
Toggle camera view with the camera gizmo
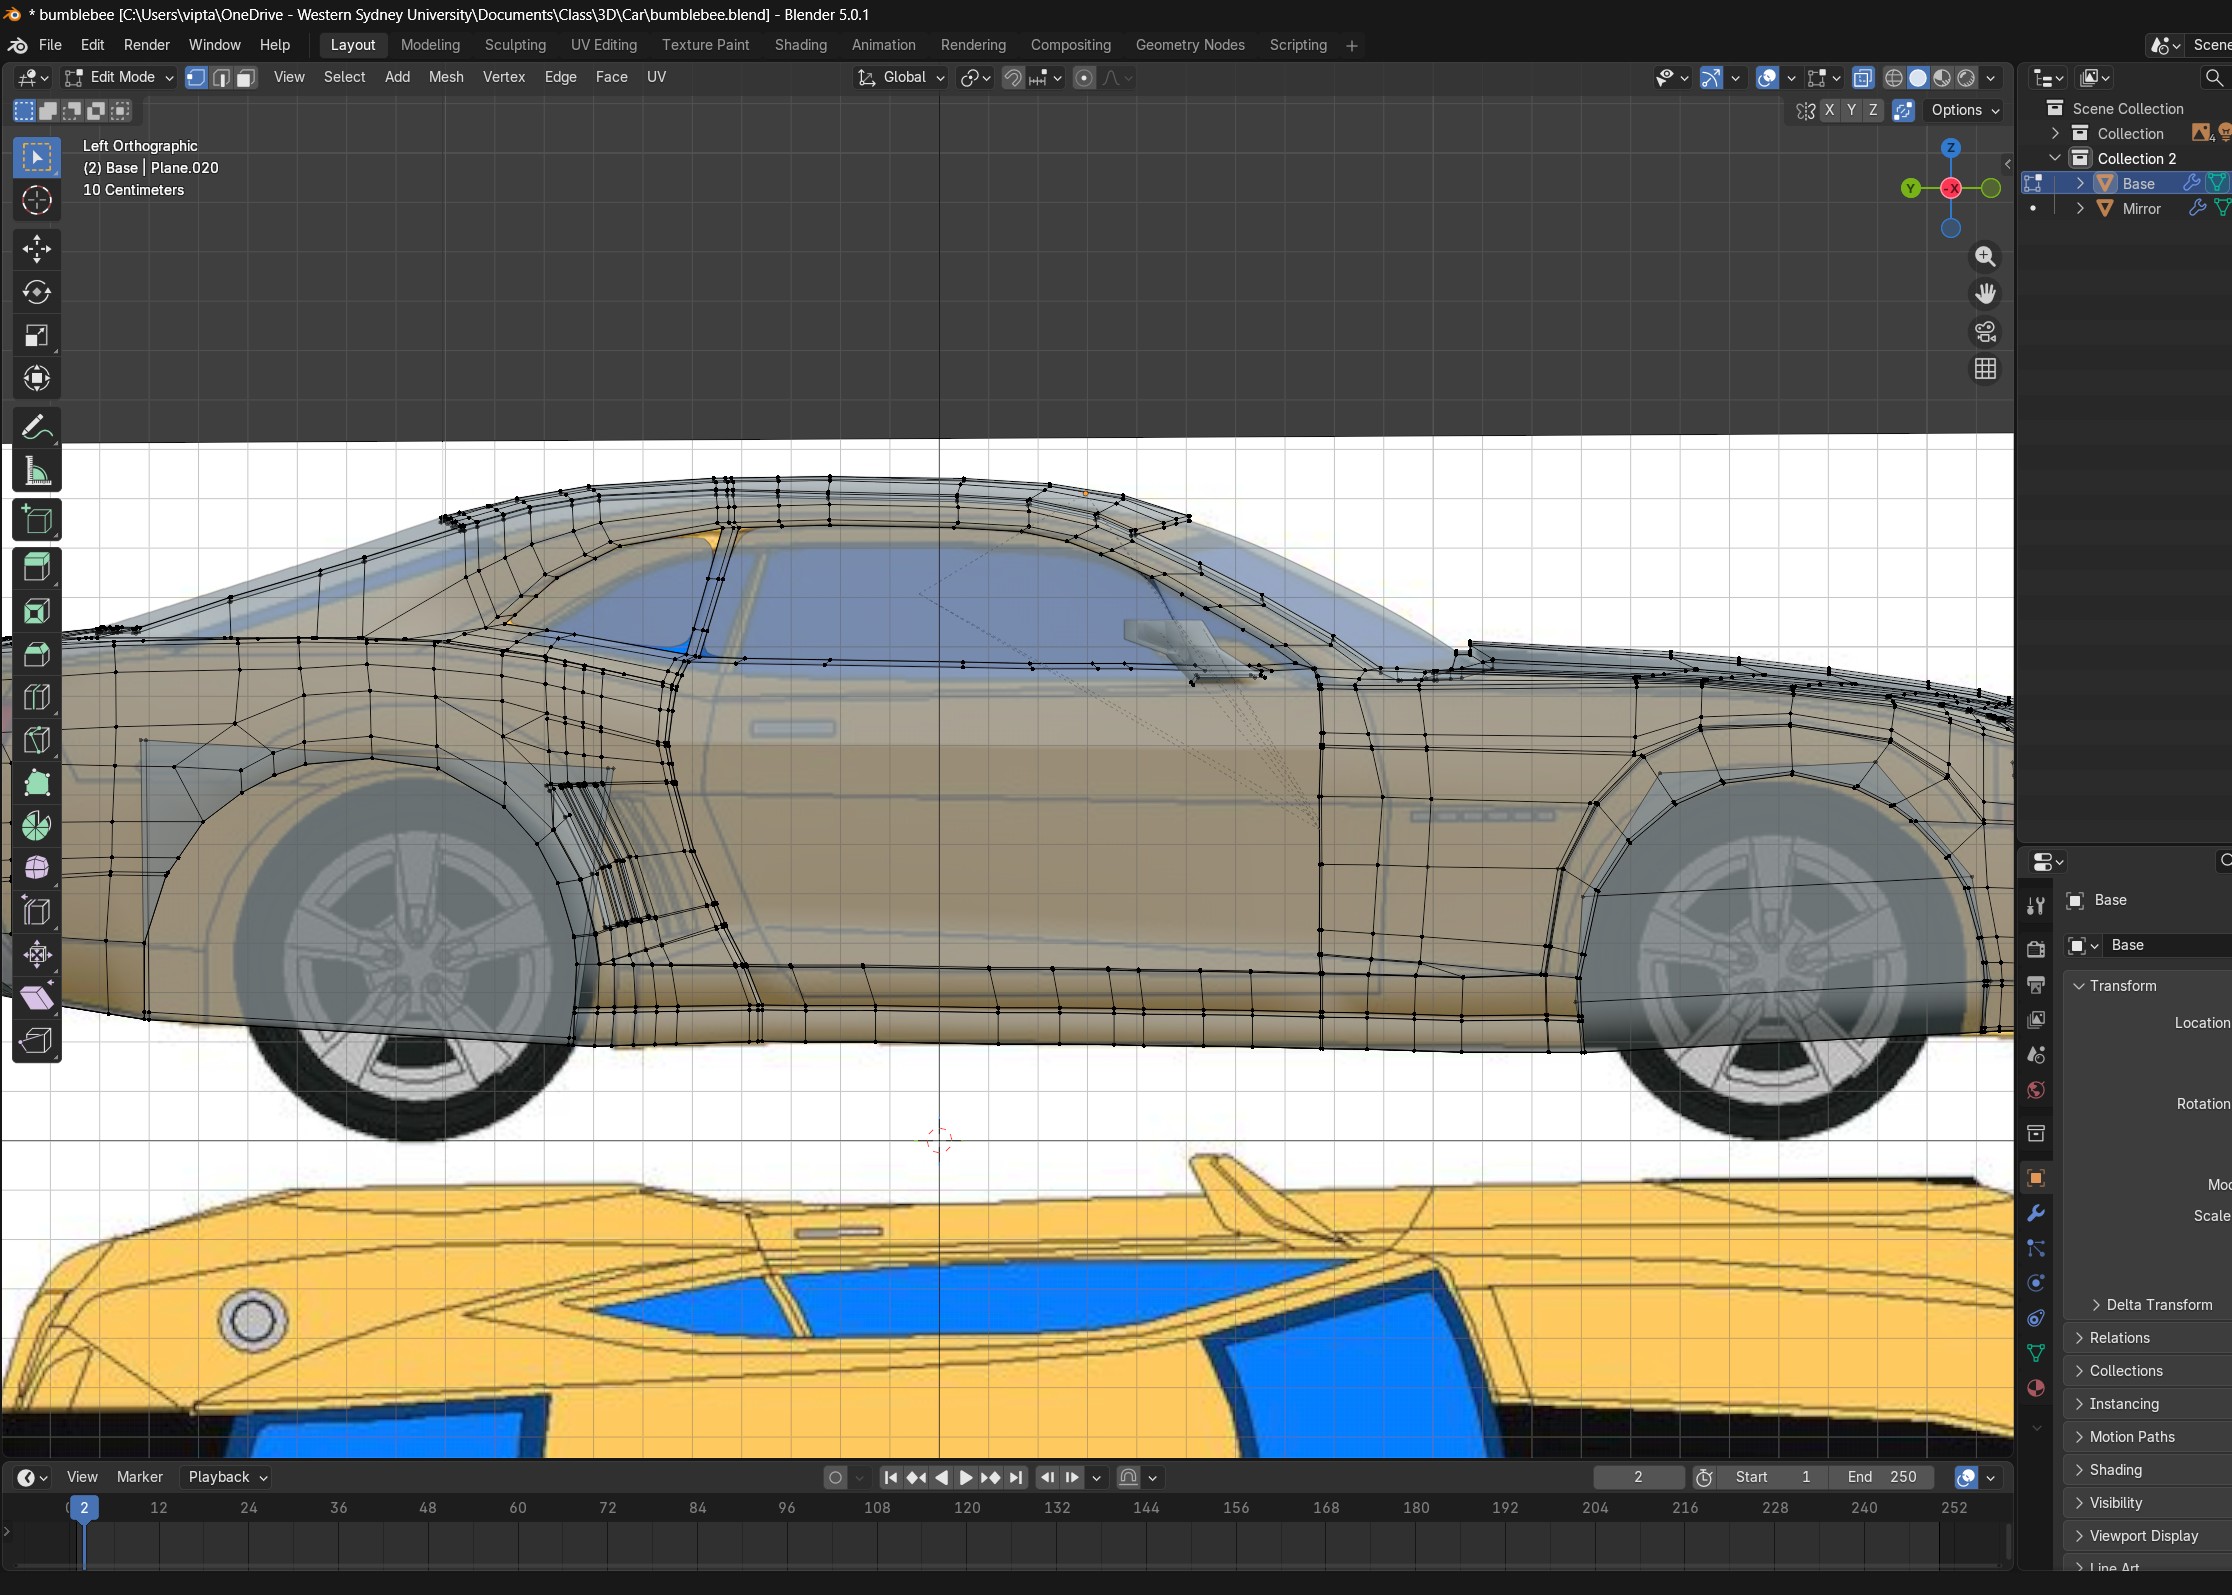click(1985, 332)
